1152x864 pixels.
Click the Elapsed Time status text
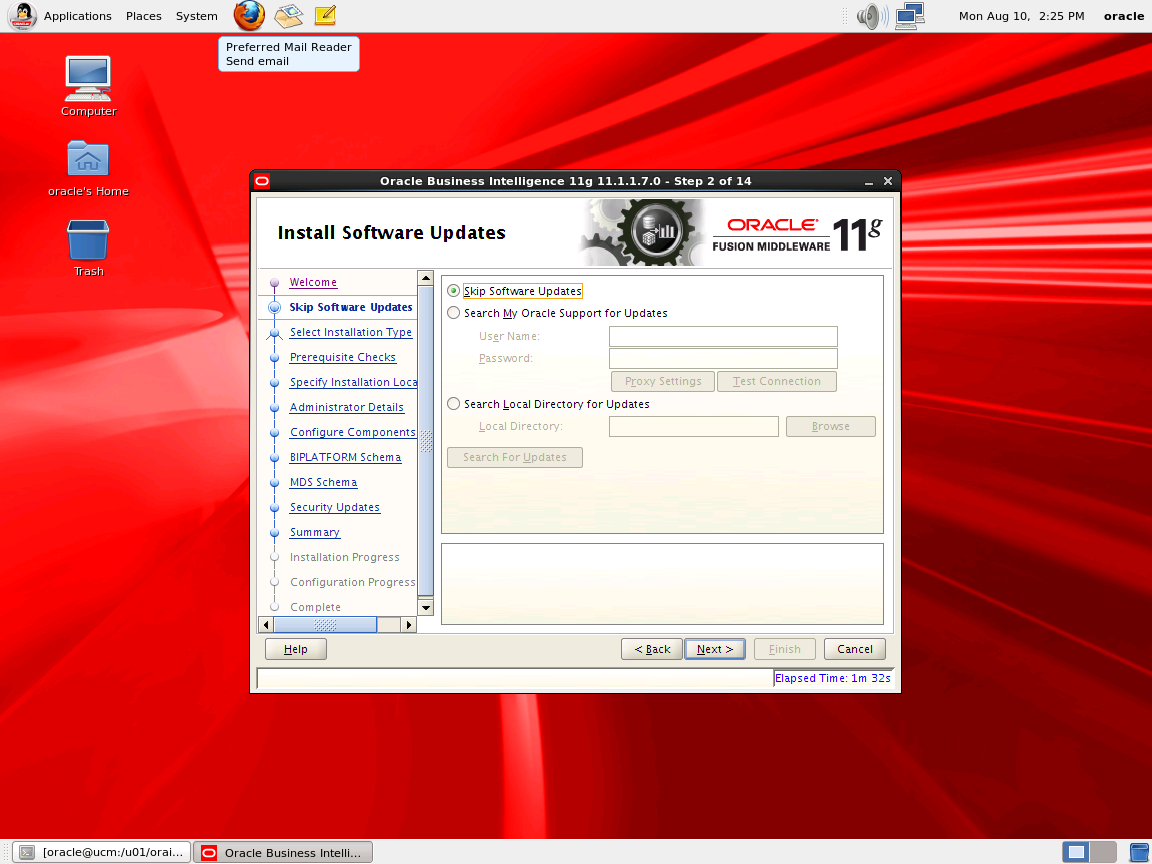click(832, 678)
